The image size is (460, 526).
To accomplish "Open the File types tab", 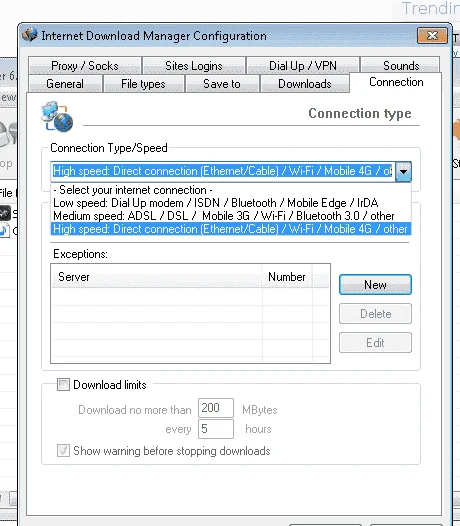I will coord(143,84).
